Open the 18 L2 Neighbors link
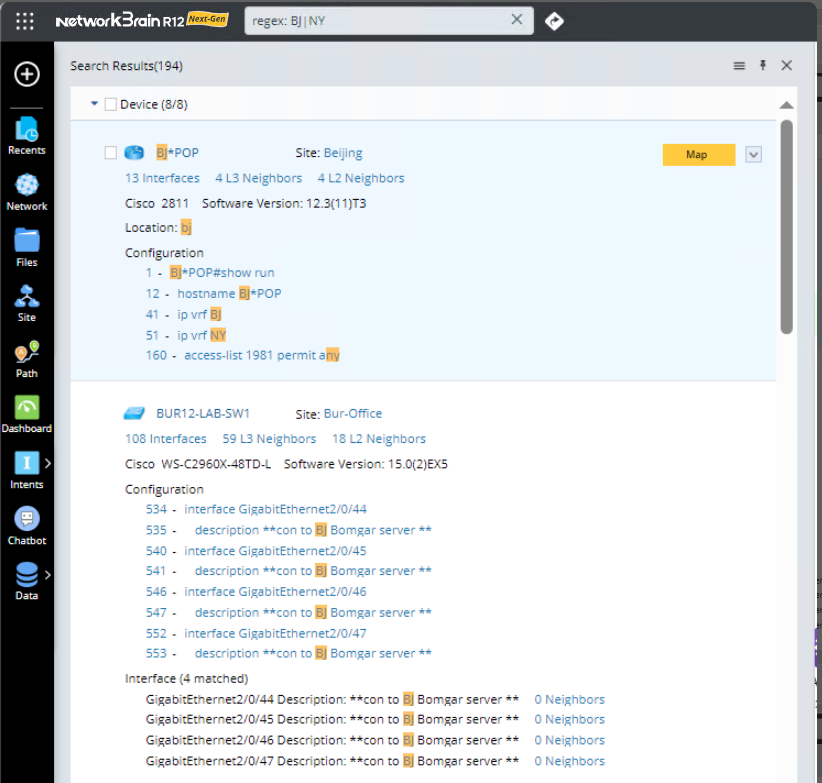The height and width of the screenshot is (783, 822). [x=378, y=439]
